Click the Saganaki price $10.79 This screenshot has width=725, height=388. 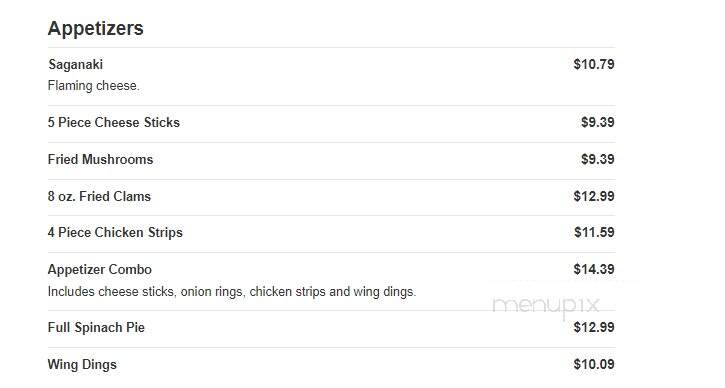(x=594, y=64)
